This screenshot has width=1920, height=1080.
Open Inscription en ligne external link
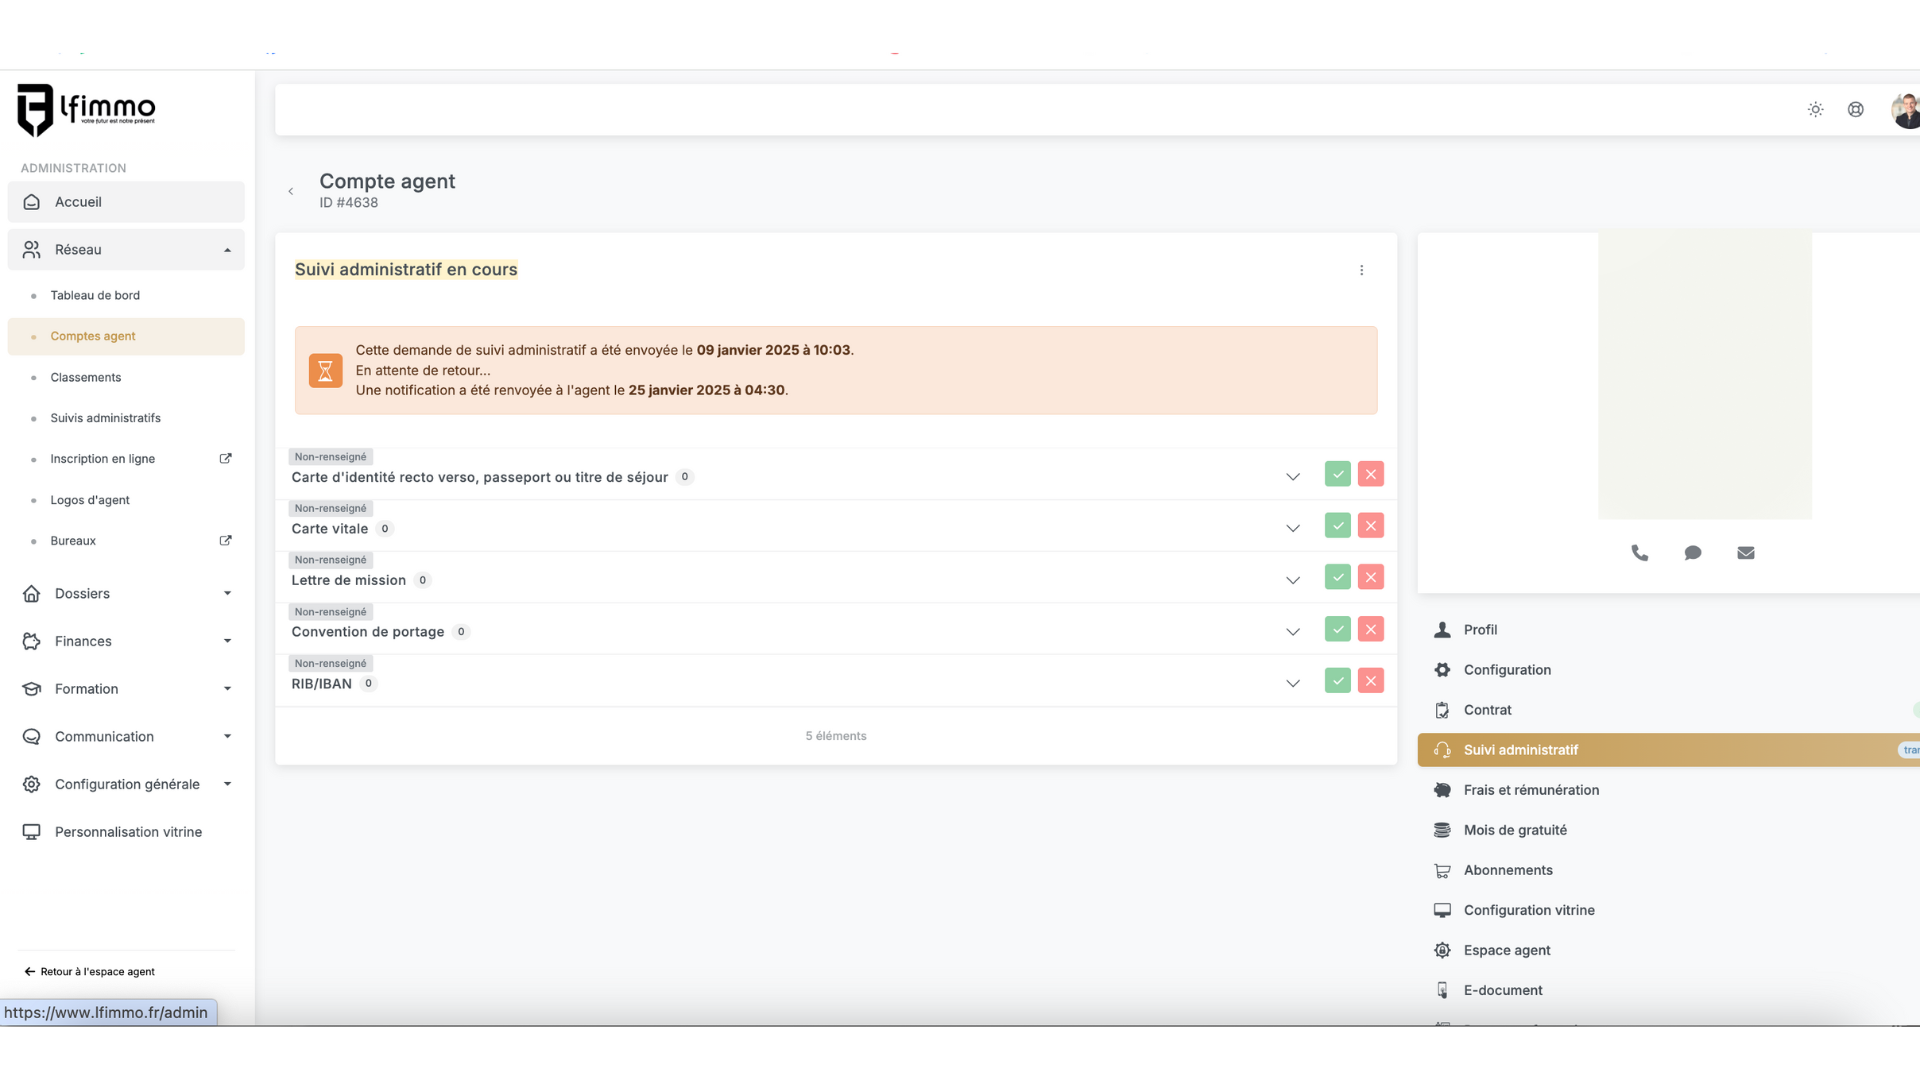(x=103, y=459)
